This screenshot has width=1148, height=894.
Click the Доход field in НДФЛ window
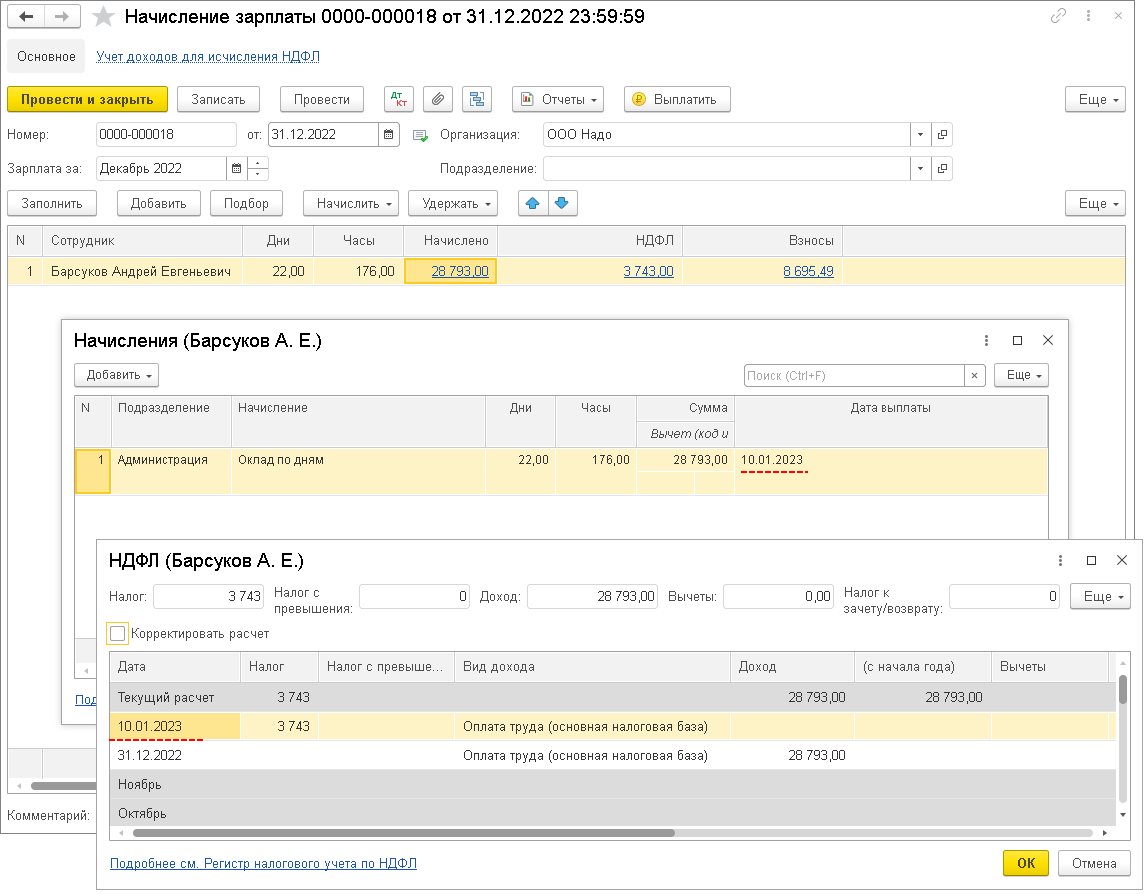pyautogui.click(x=592, y=596)
